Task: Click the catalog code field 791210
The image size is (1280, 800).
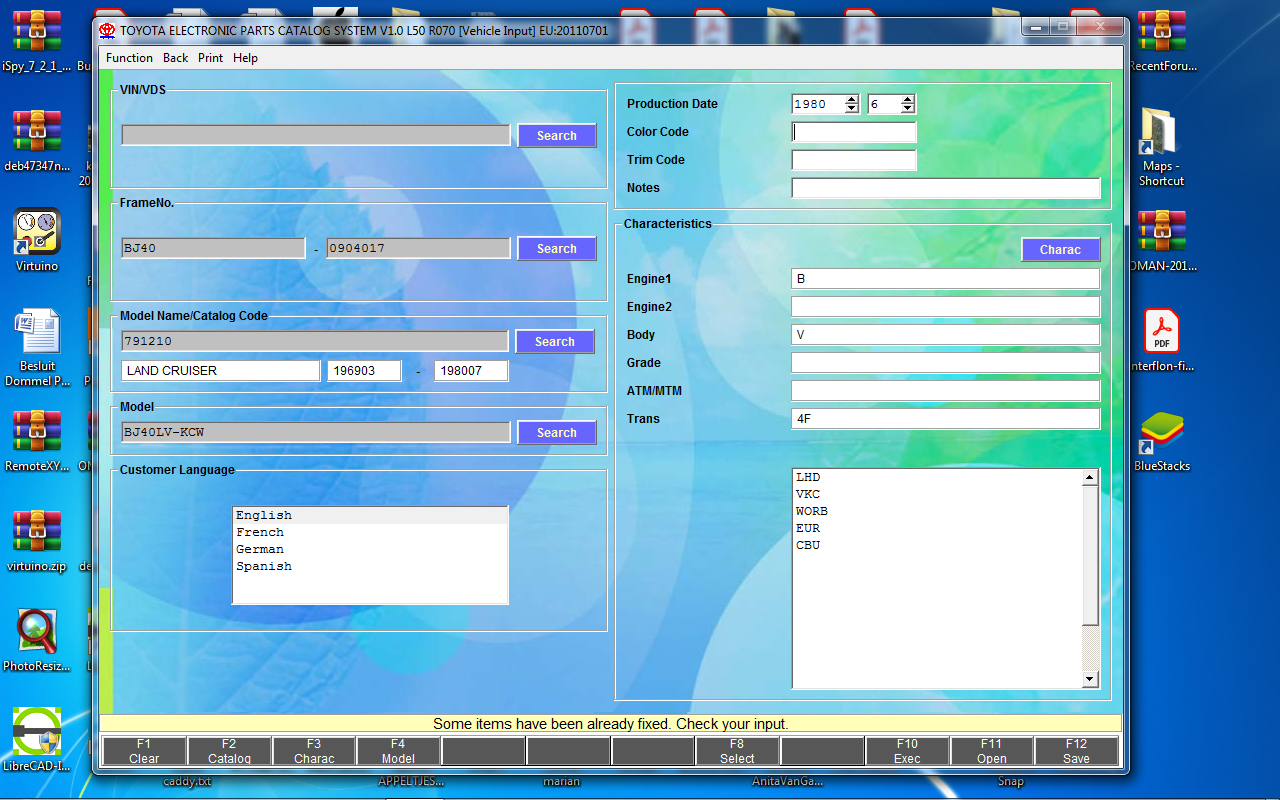Action: pos(315,341)
